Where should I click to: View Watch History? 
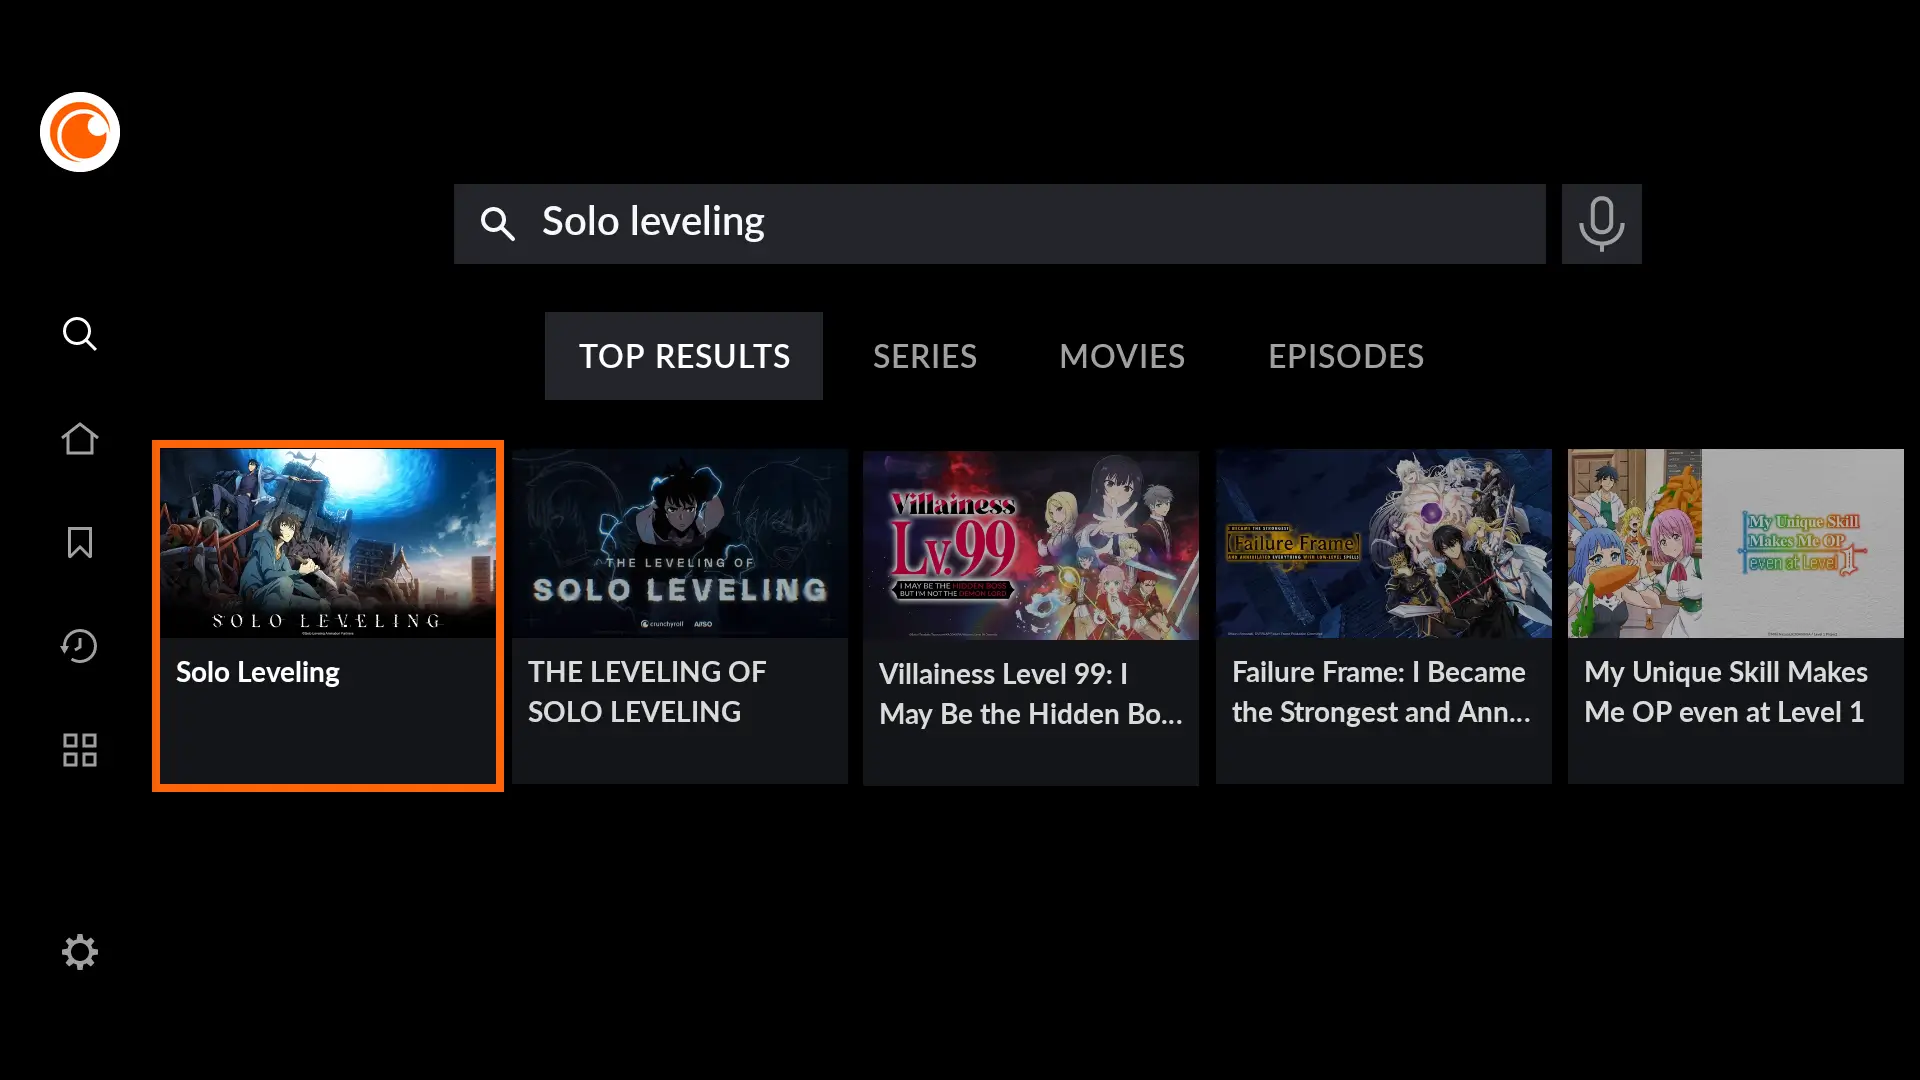tap(79, 646)
